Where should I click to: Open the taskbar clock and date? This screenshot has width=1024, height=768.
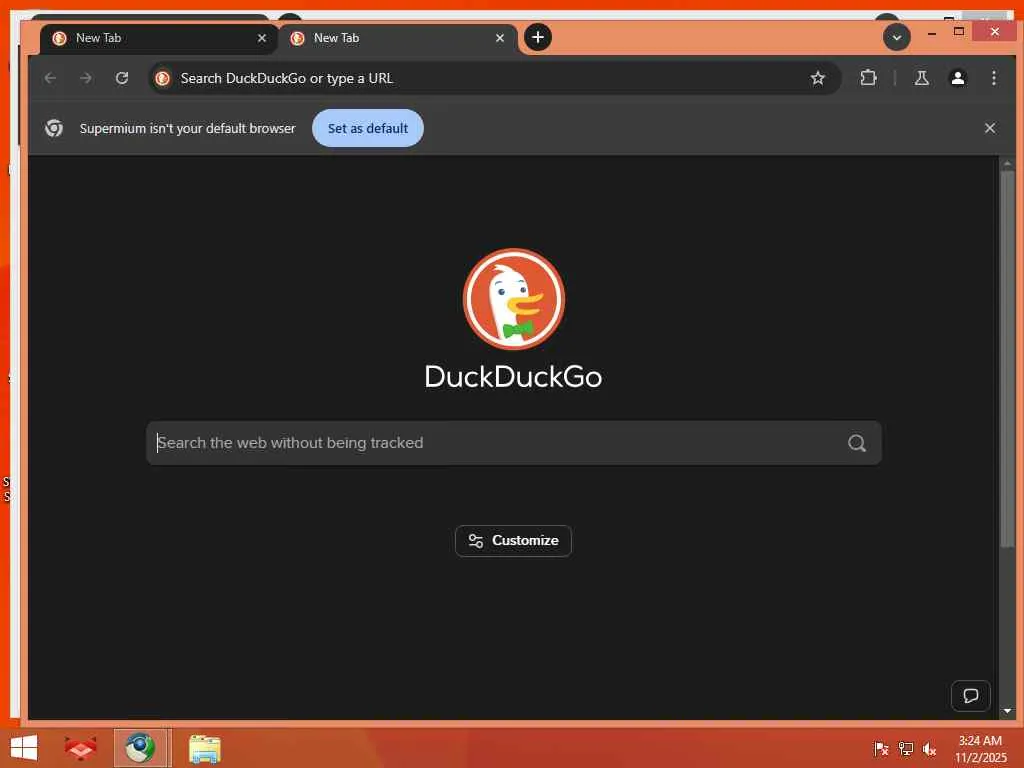pos(980,749)
